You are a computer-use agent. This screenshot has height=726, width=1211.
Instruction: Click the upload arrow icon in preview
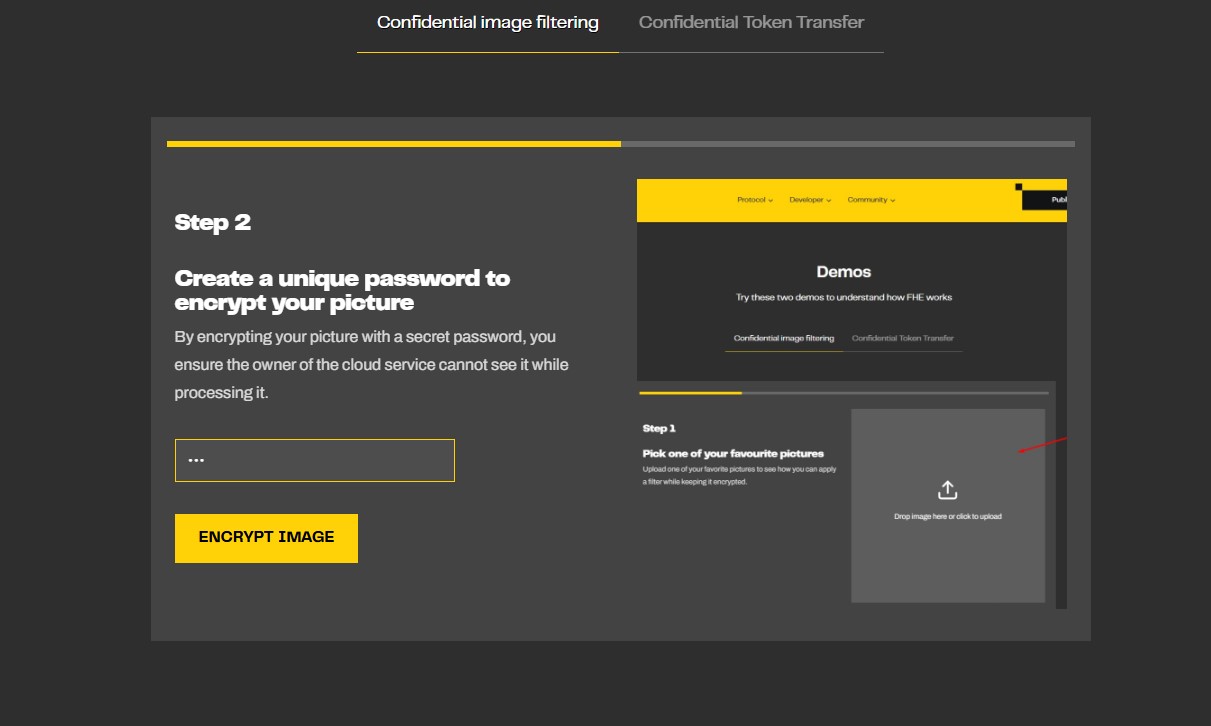(947, 490)
